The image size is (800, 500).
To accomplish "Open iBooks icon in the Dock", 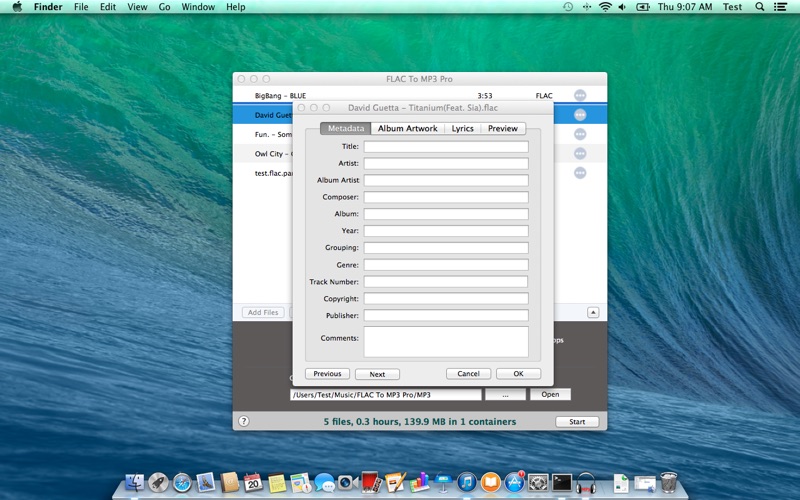I will pyautogui.click(x=490, y=482).
